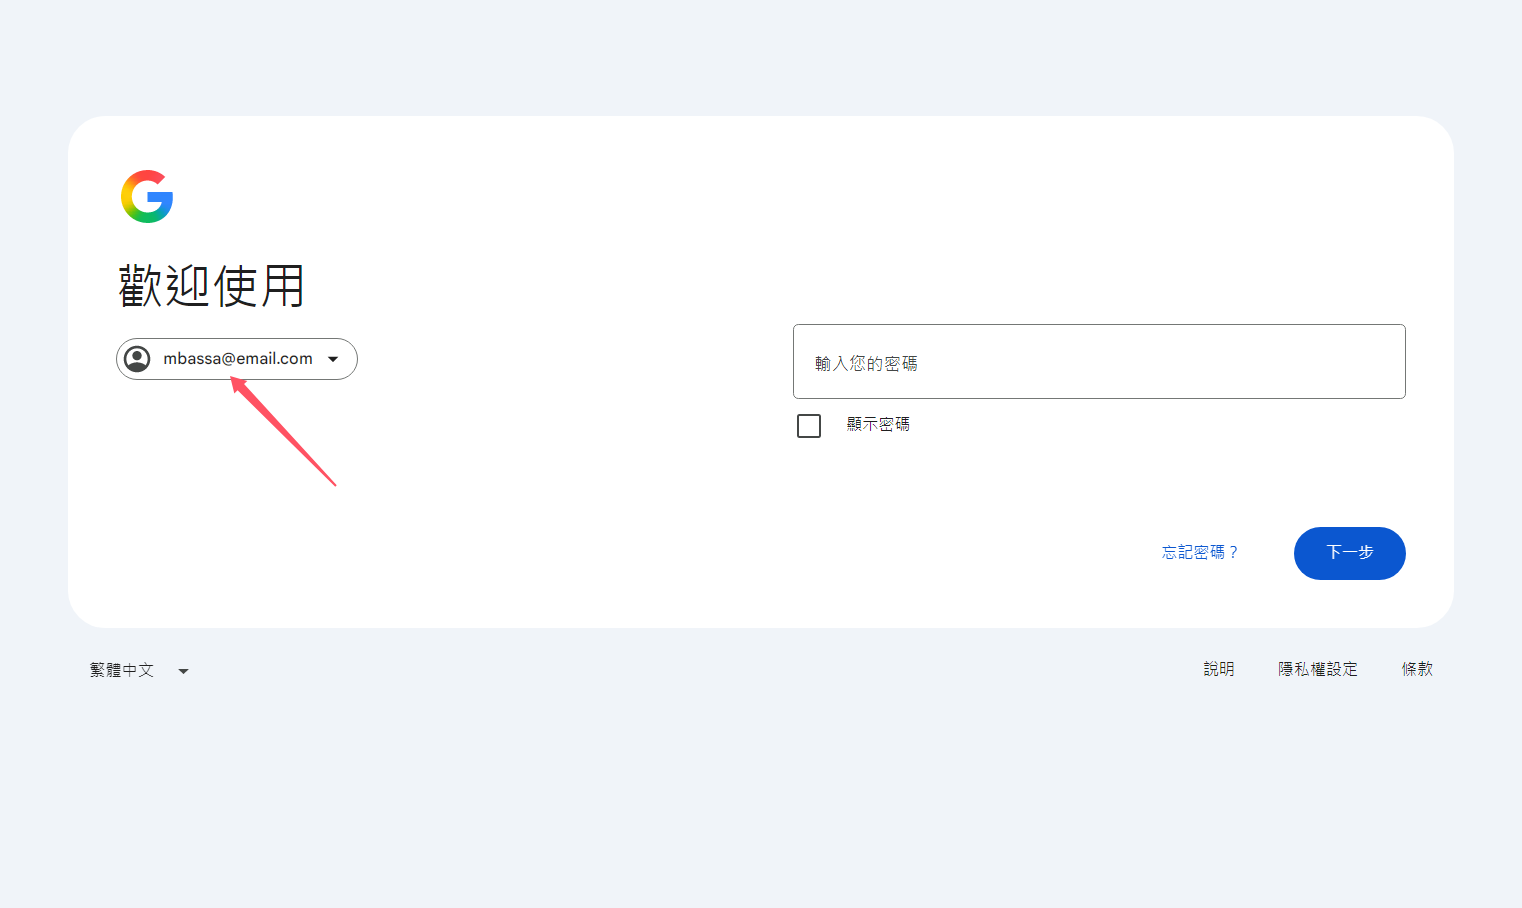Click the 歡迎使用 heading text

211,286
